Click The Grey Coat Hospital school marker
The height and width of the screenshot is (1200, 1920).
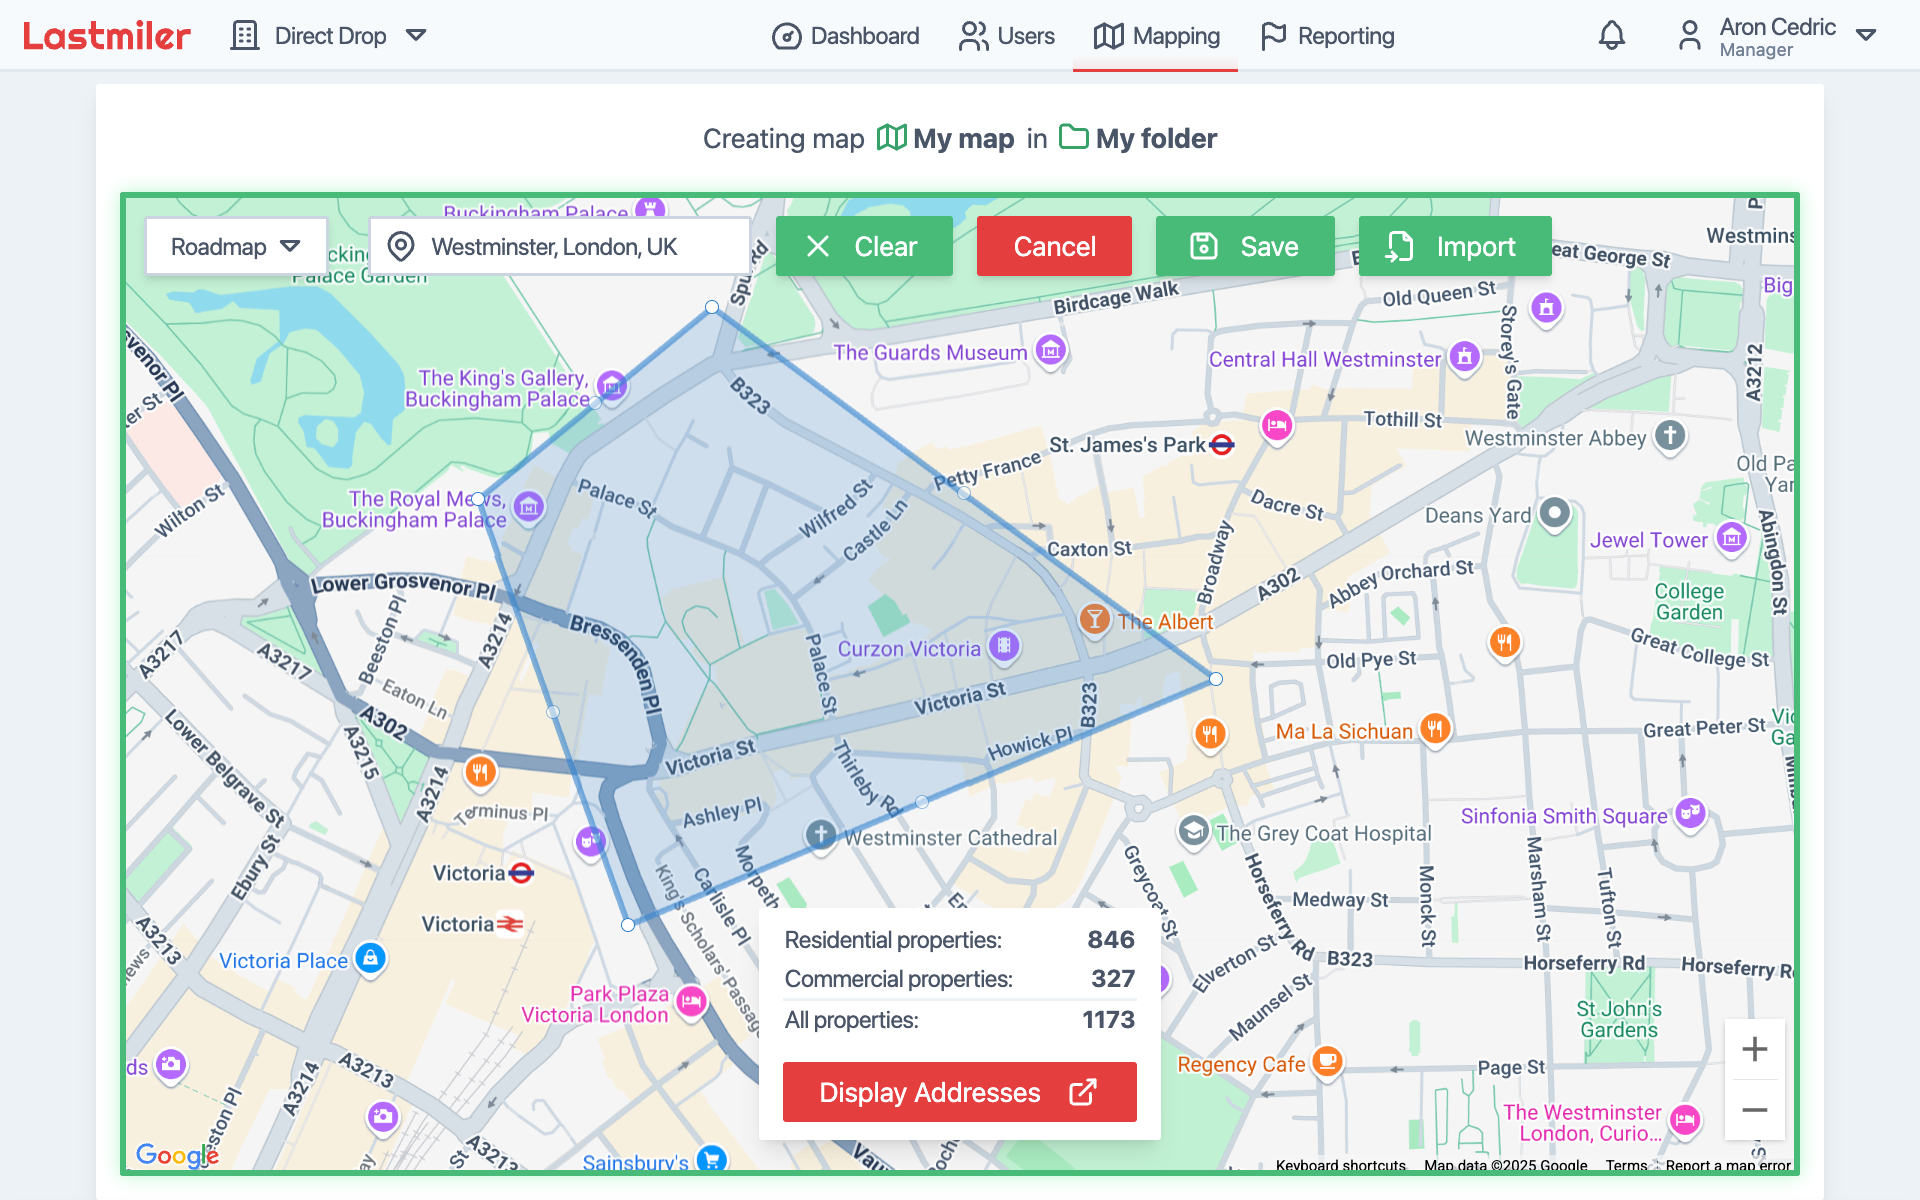coord(1193,831)
